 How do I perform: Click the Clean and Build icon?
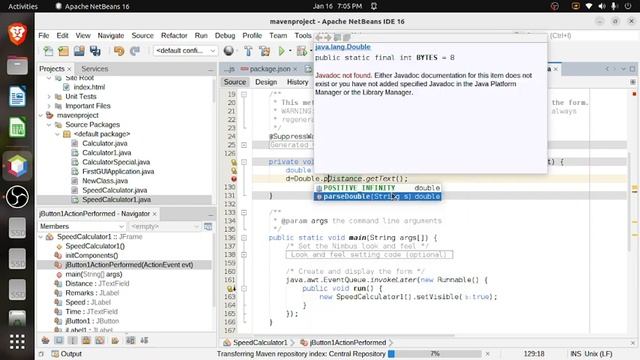264,51
